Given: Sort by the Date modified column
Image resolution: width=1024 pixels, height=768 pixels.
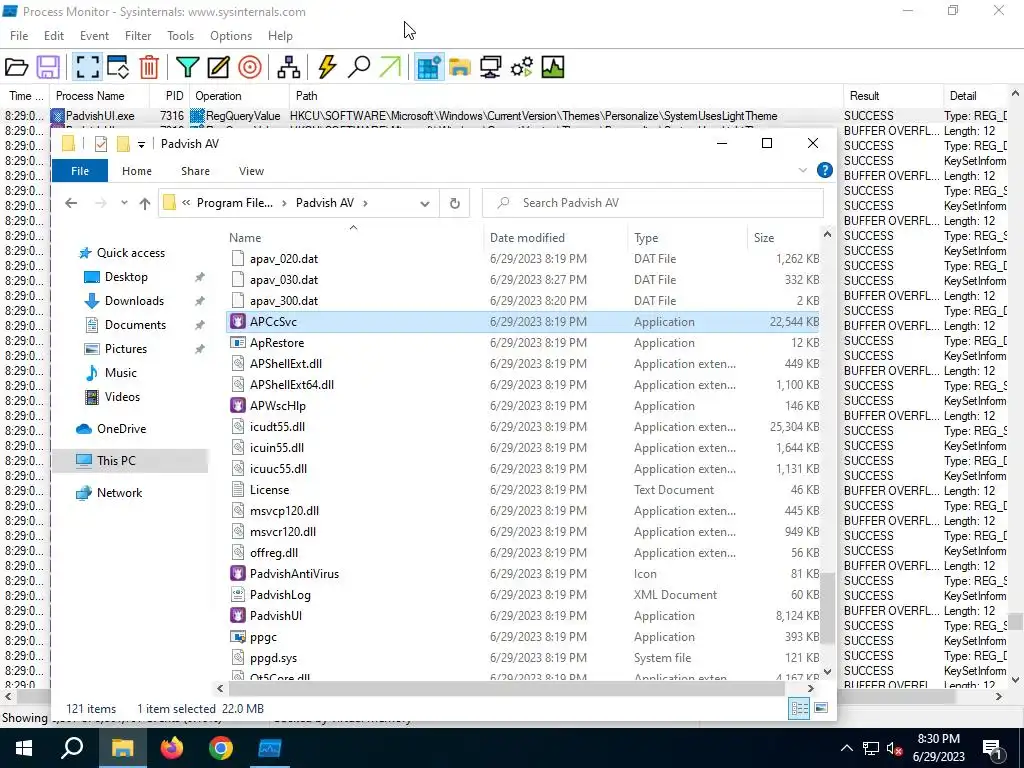Looking at the screenshot, I should tap(527, 238).
